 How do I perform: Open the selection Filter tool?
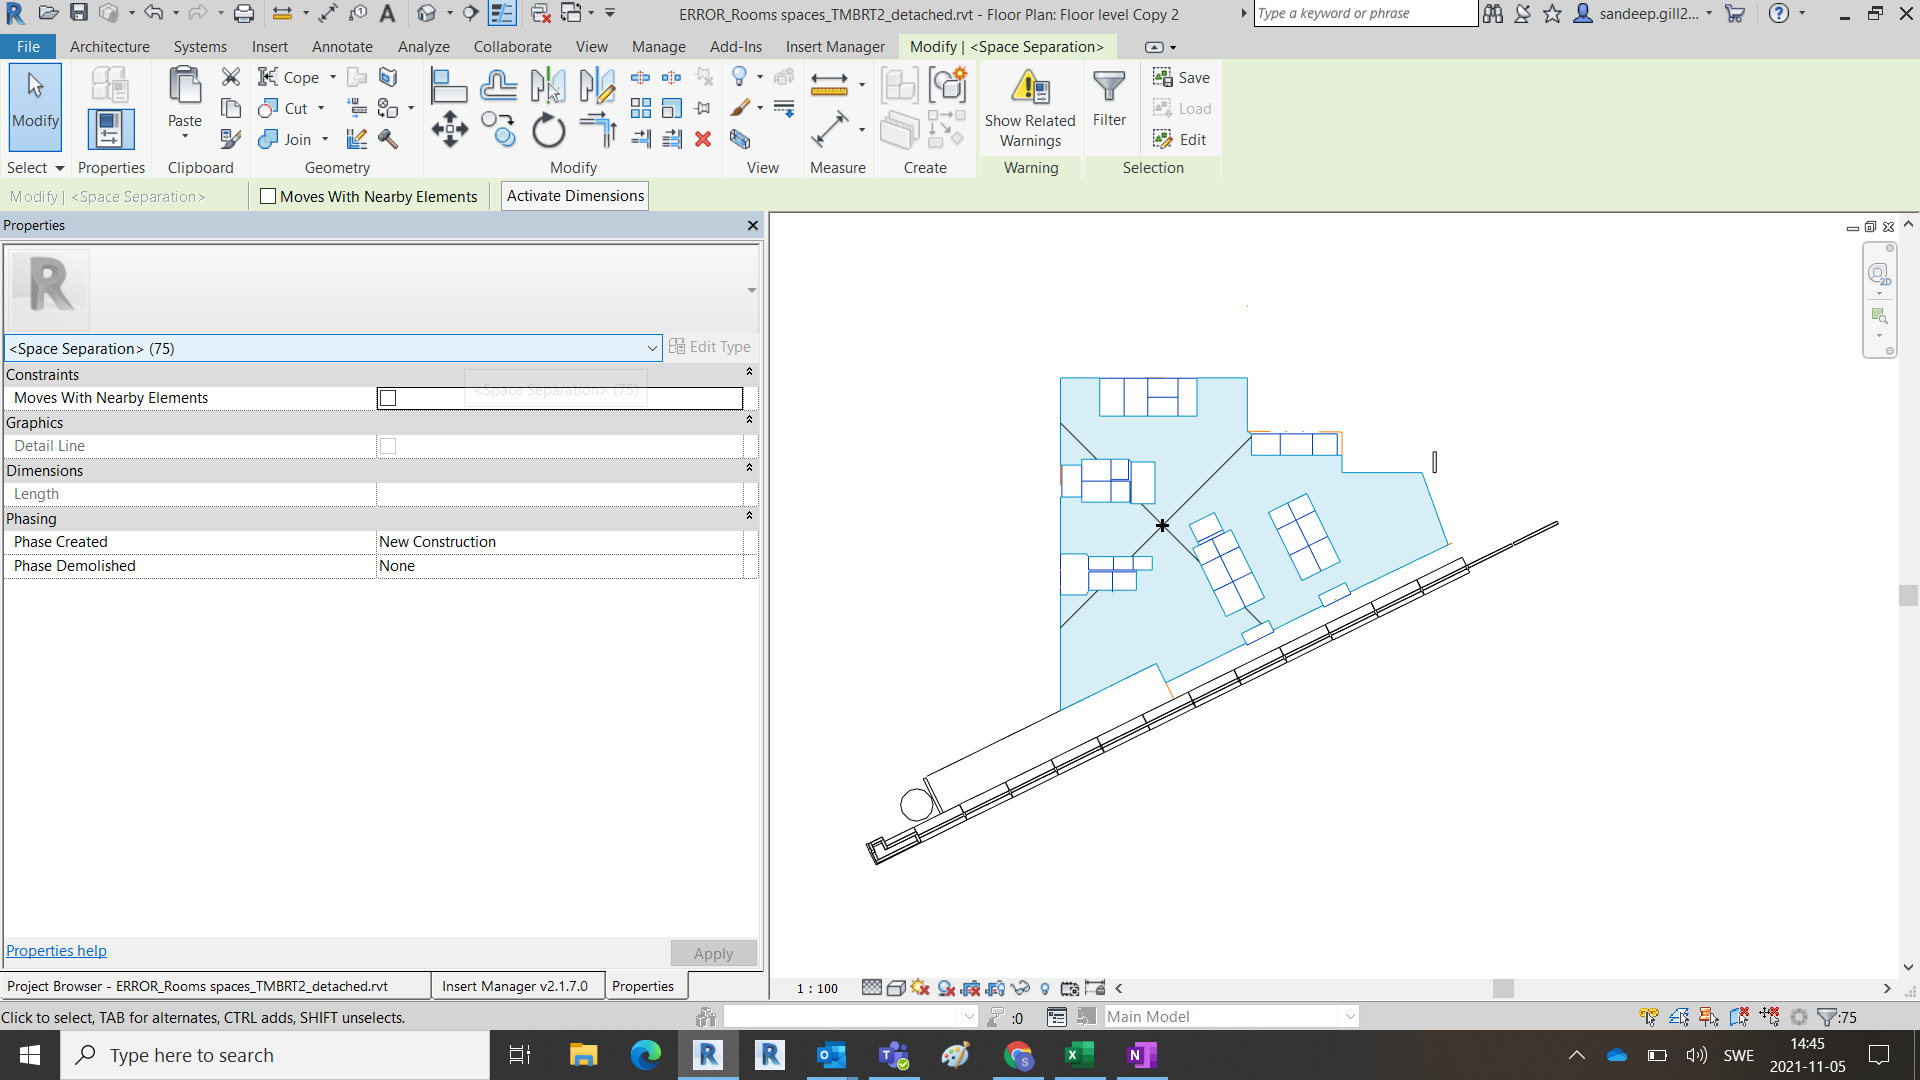point(1109,100)
